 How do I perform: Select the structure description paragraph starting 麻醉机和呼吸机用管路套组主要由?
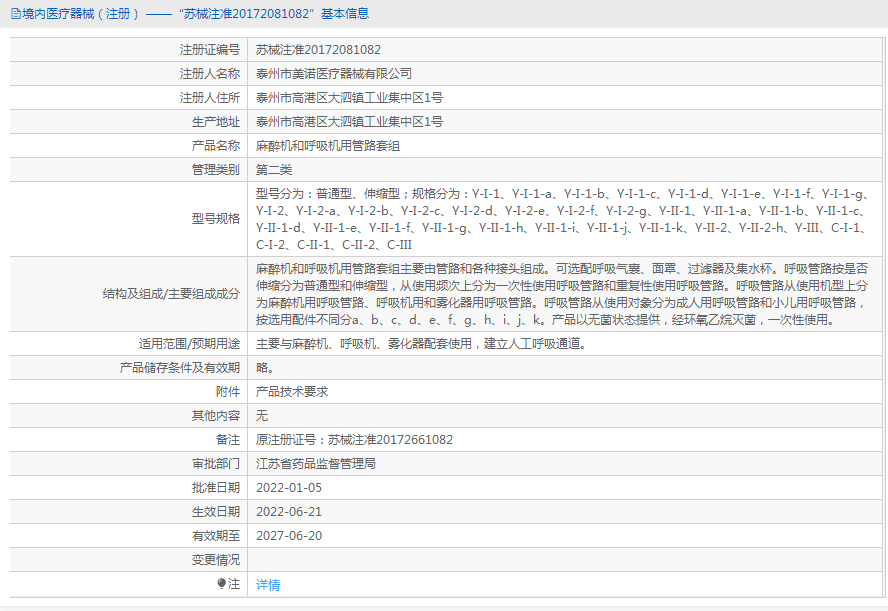(x=562, y=294)
